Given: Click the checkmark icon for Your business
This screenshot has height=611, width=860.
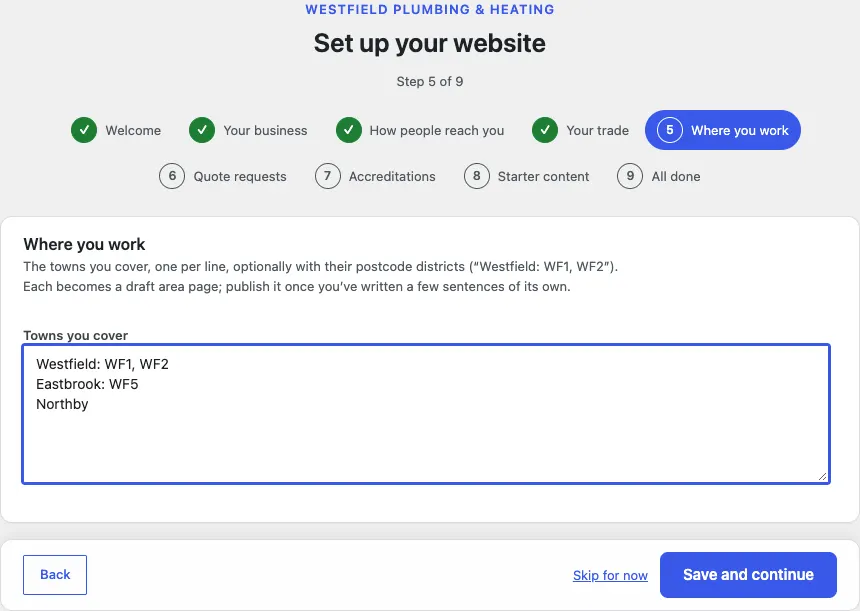Looking at the screenshot, I should (202, 130).
